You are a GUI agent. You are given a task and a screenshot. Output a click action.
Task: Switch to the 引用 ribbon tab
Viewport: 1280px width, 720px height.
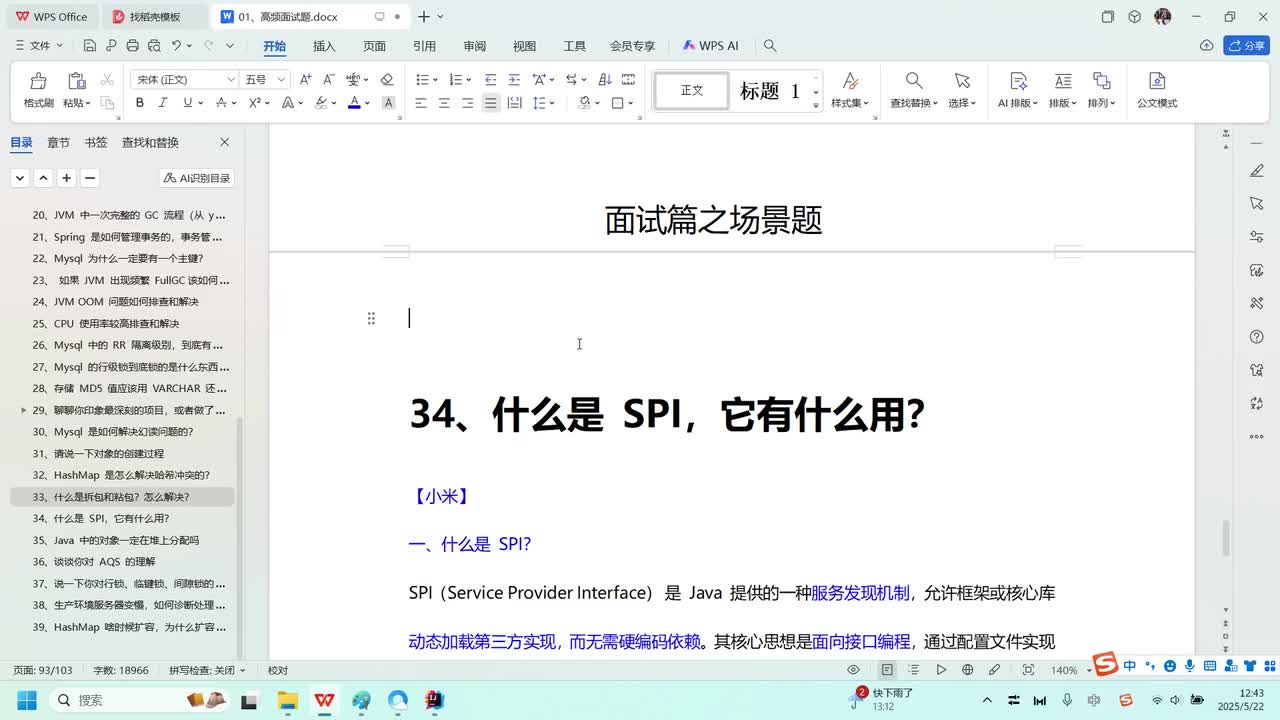[424, 46]
